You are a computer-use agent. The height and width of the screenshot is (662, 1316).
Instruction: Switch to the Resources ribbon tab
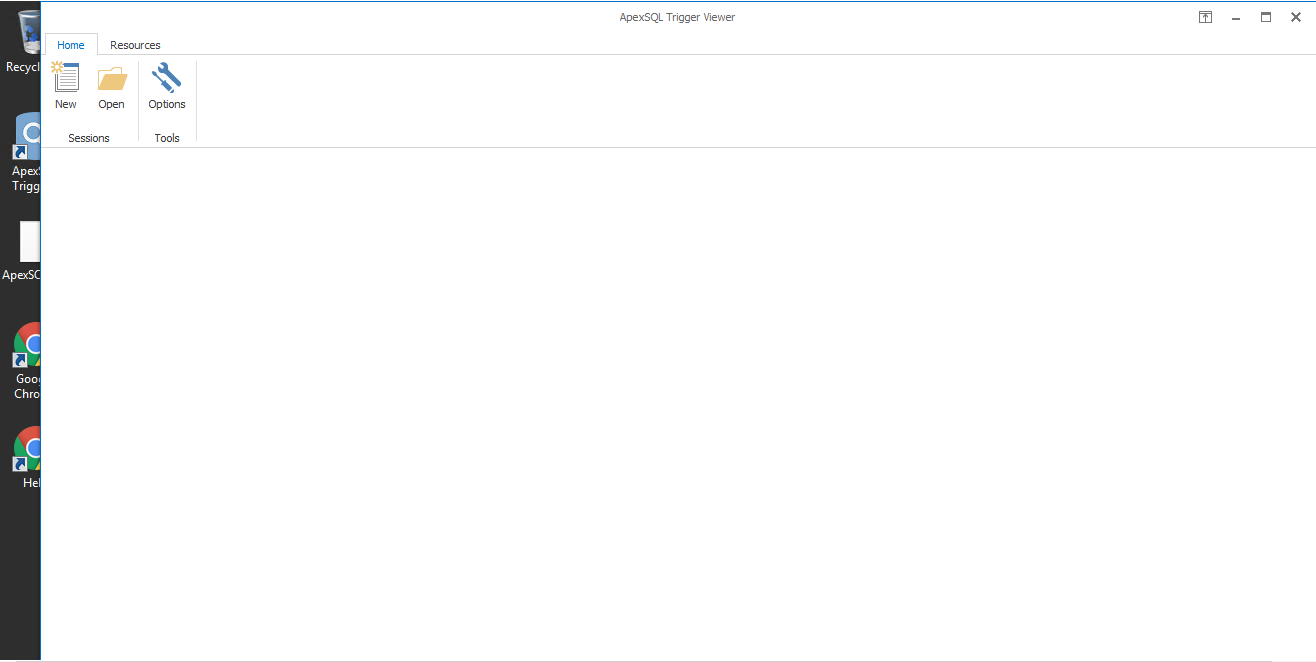[134, 45]
